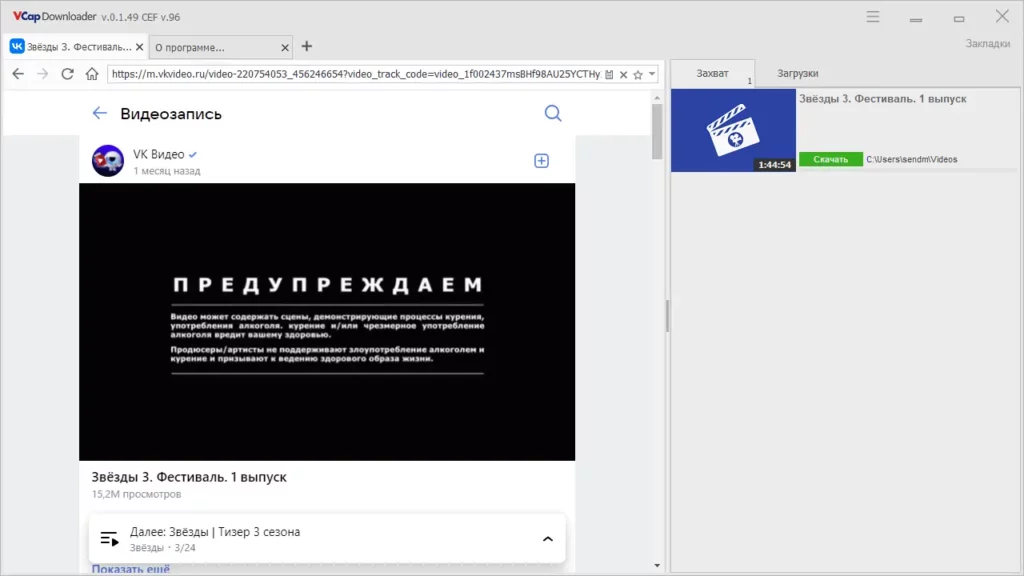Open captured video clapperboard thumbnail
This screenshot has width=1024, height=576.
(x=733, y=130)
